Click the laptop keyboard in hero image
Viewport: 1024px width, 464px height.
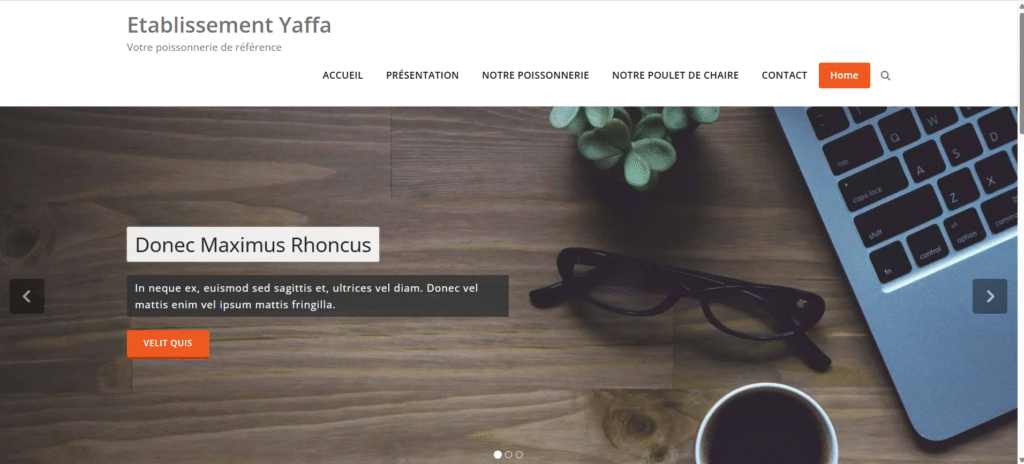coord(921,190)
